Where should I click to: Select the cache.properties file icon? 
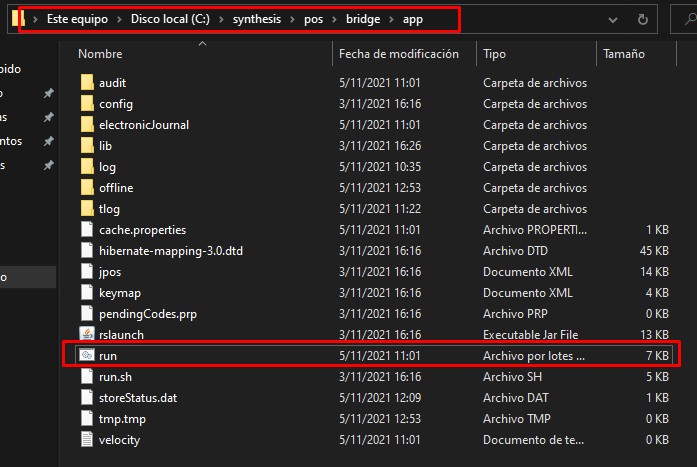(86, 230)
